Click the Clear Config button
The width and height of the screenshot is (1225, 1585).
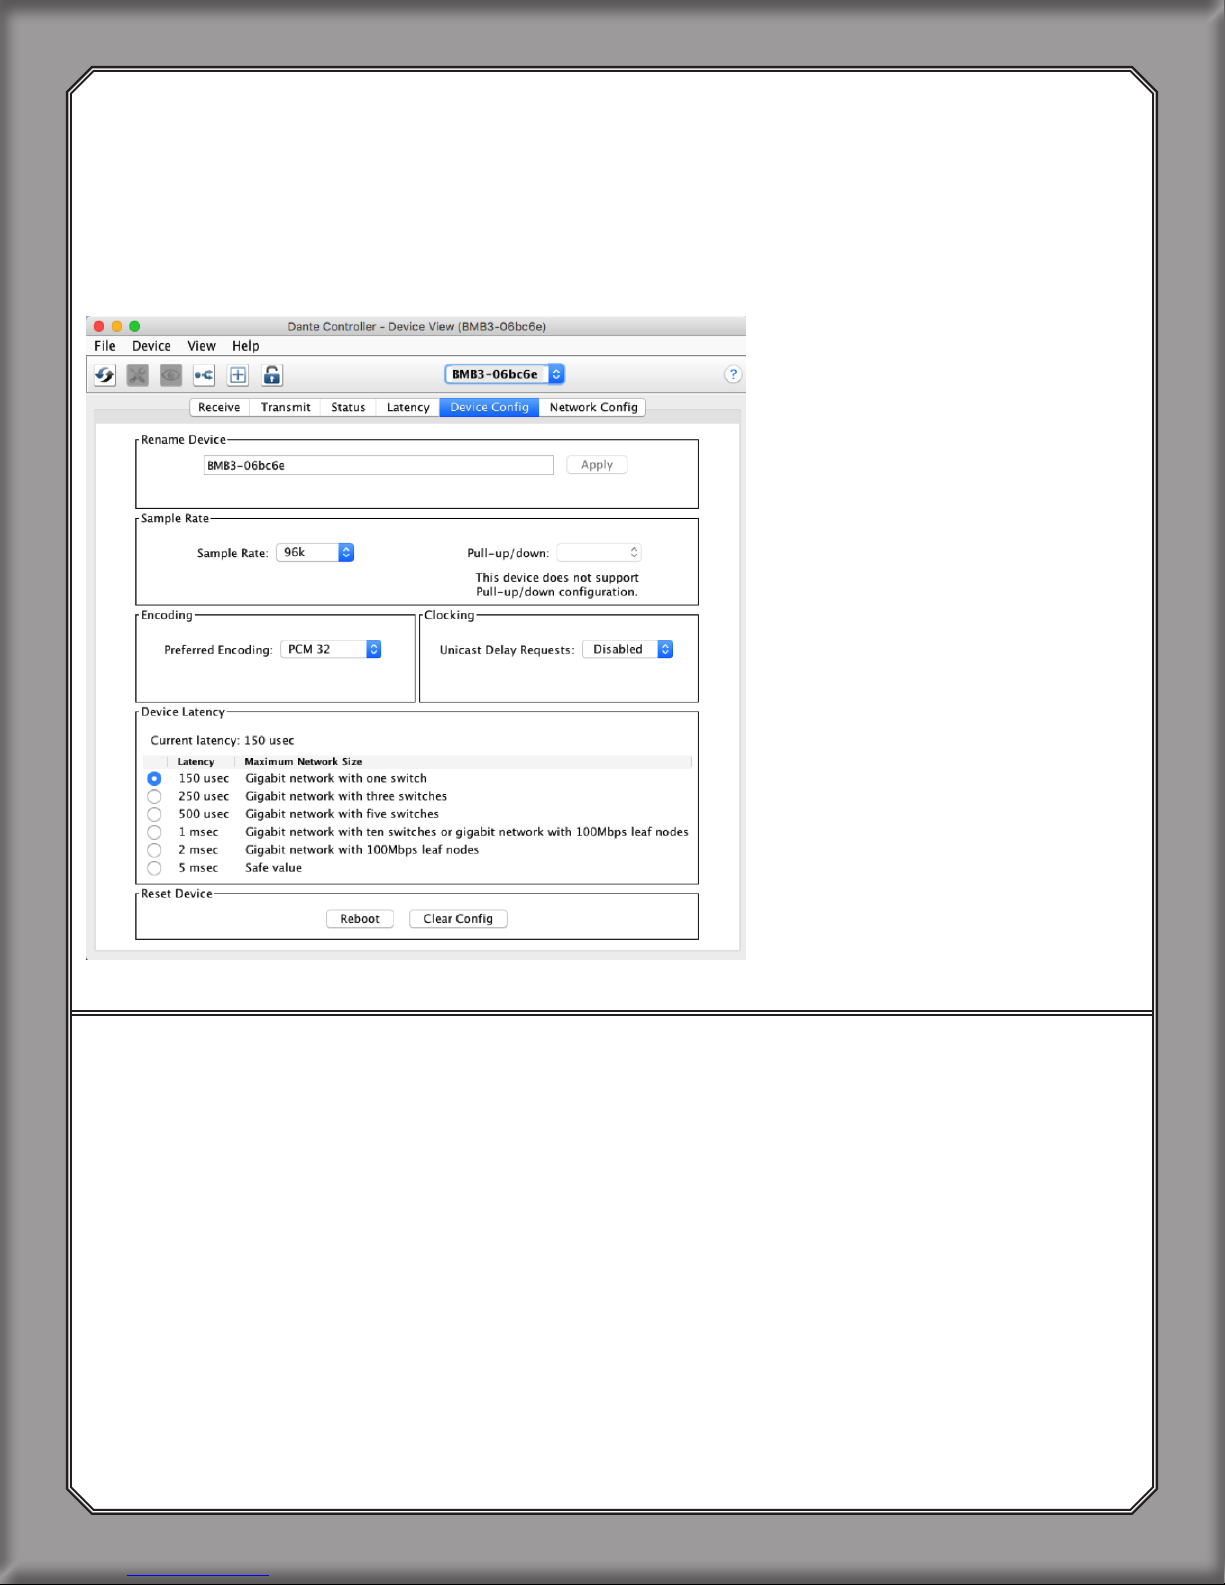[x=458, y=919]
